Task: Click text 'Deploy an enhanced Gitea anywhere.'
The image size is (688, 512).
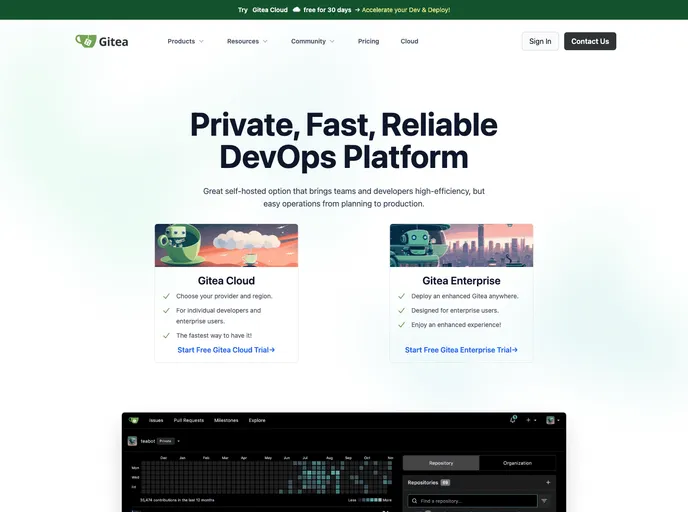Action: 465,296
